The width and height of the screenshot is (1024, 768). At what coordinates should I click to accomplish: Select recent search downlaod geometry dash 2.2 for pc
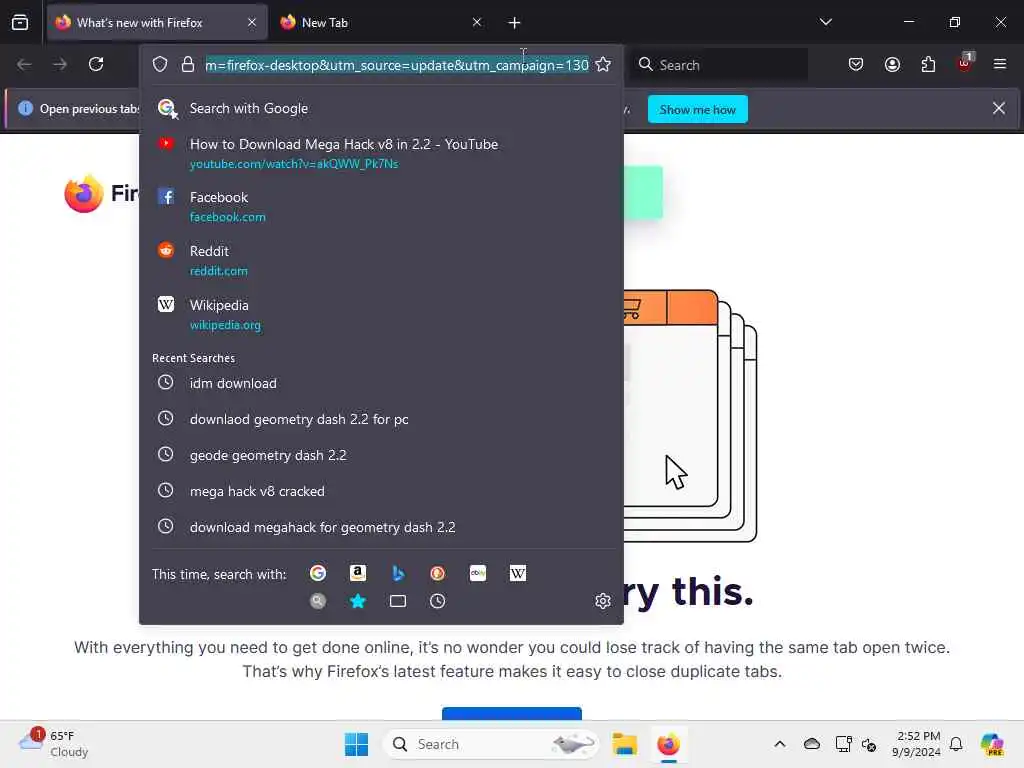[x=381, y=419]
